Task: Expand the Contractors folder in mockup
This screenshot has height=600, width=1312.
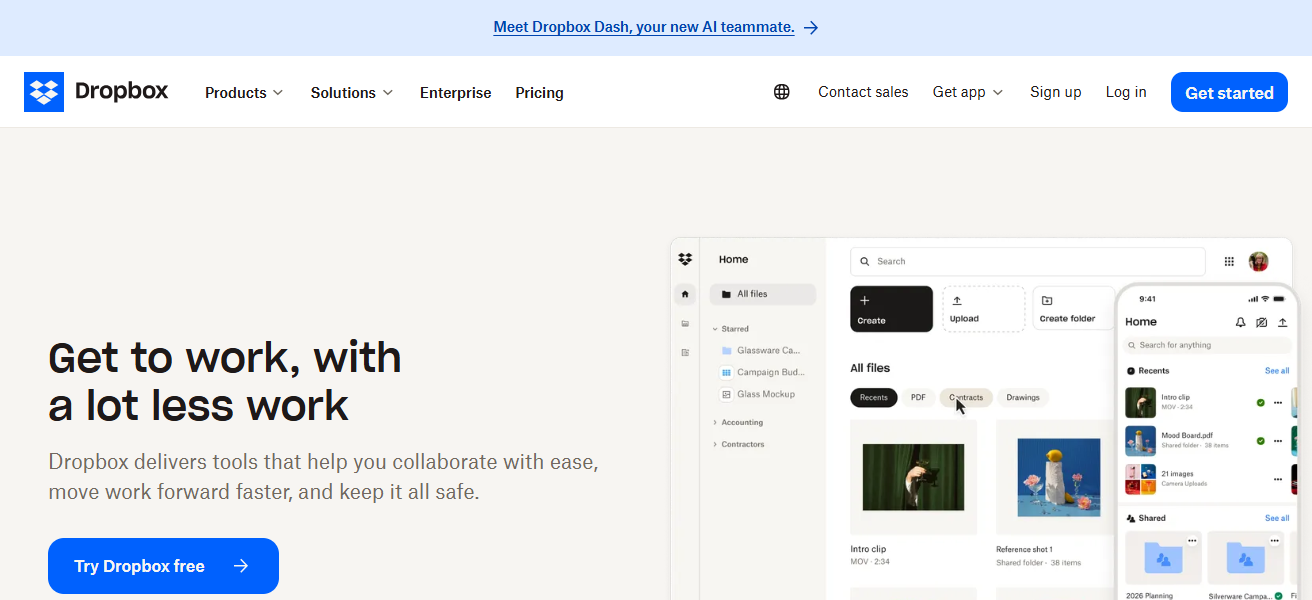Action: [x=715, y=444]
